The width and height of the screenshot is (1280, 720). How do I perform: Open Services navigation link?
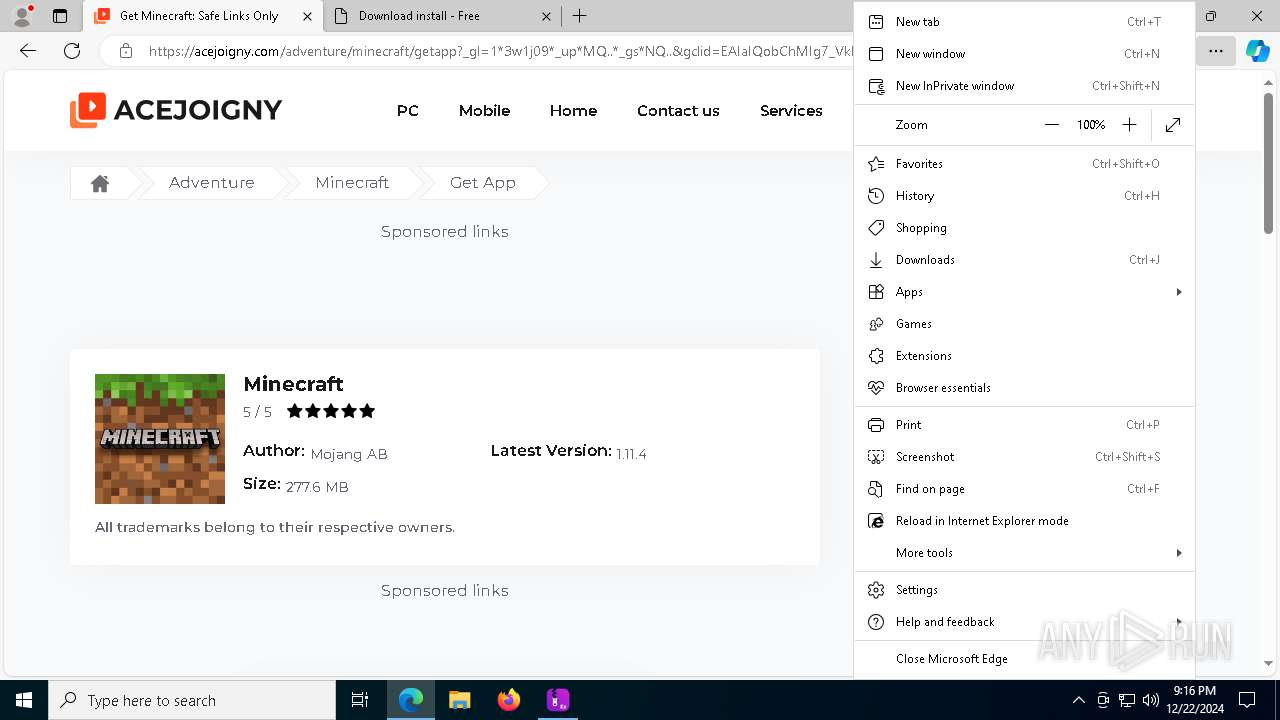click(791, 111)
